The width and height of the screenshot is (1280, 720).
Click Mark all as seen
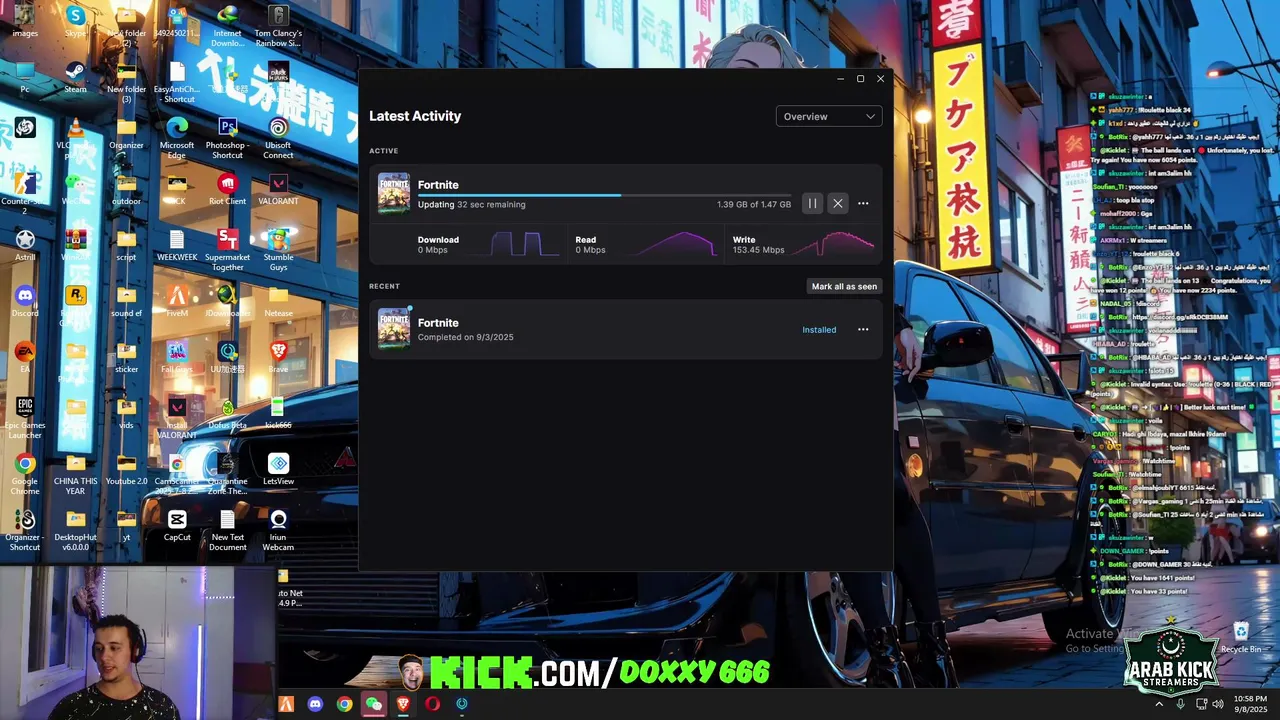[x=844, y=286]
